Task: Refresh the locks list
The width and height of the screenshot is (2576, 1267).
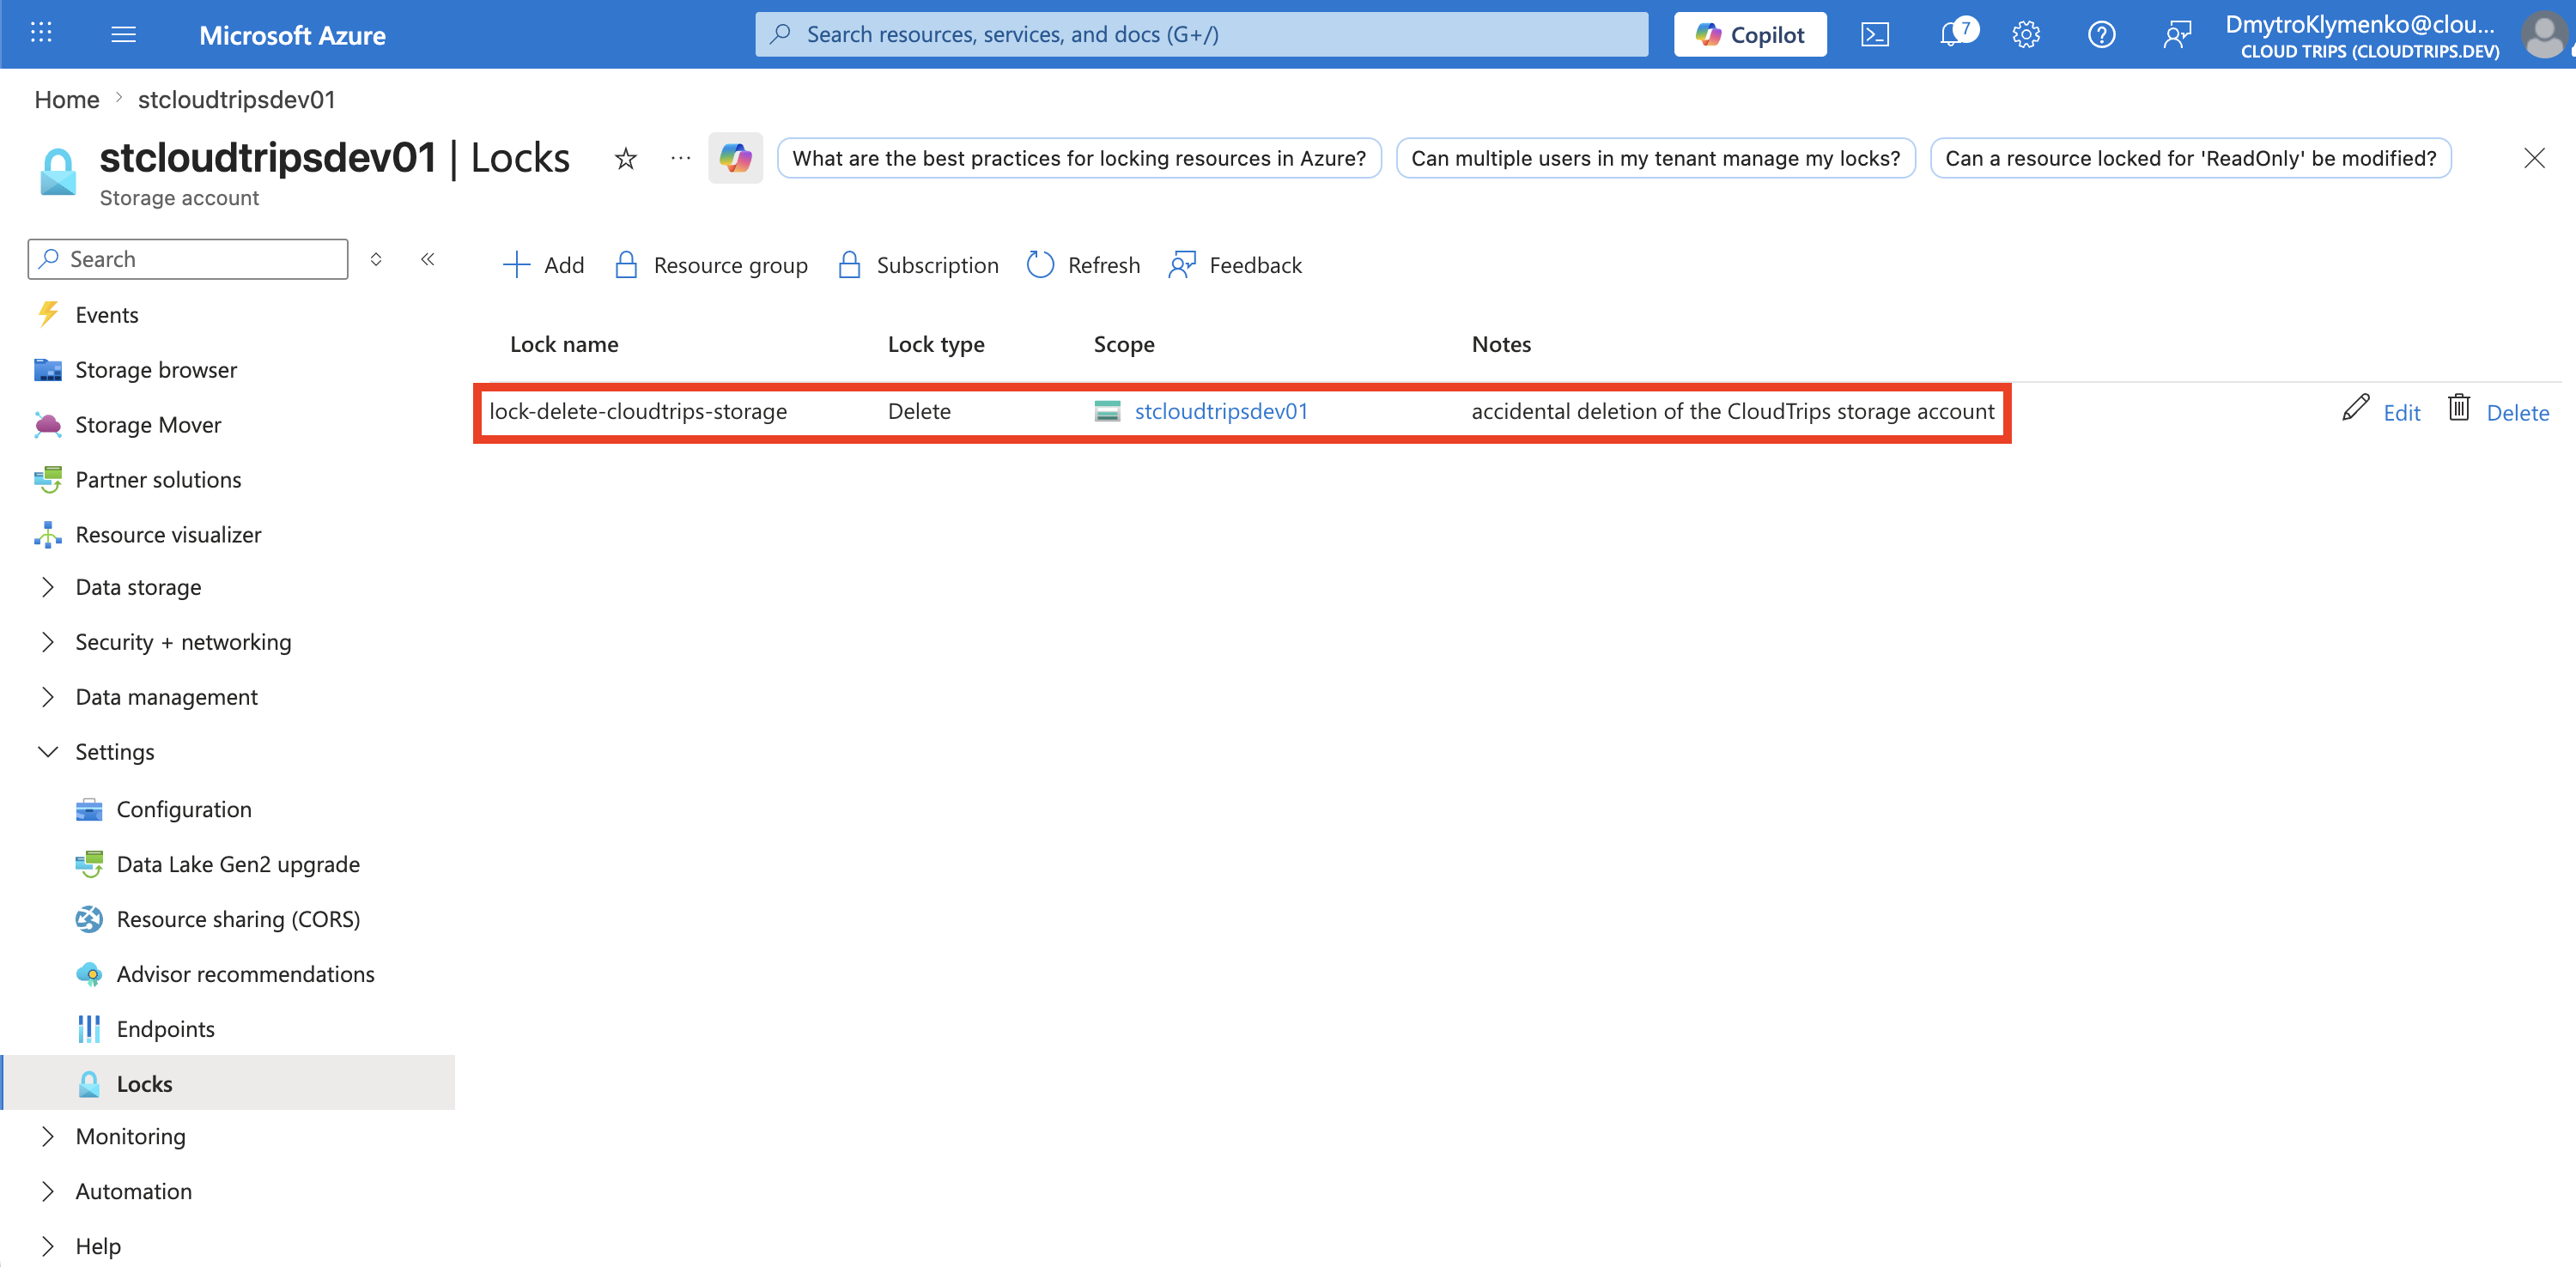Action: 1084,265
